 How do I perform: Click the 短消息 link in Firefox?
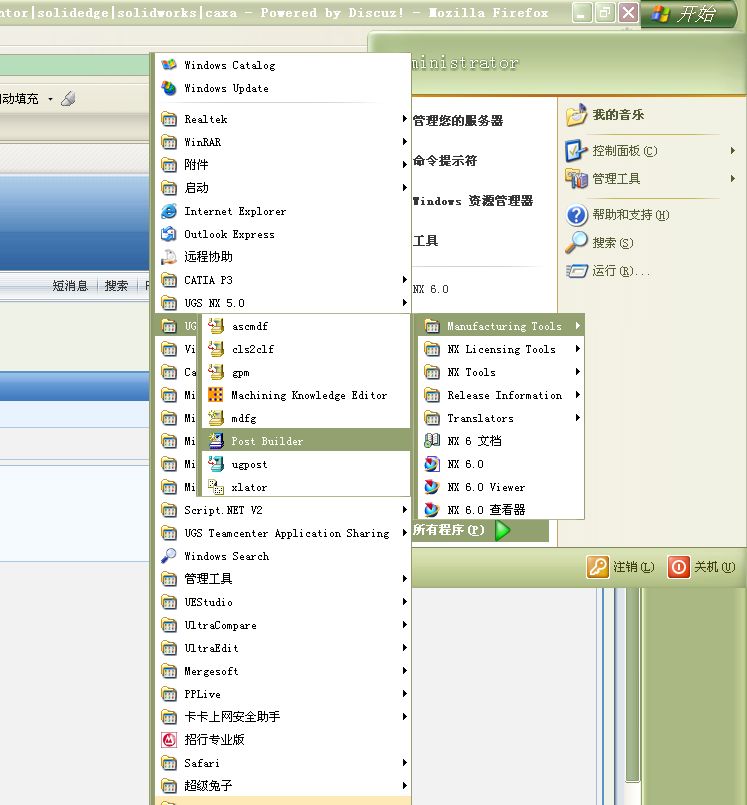70,286
